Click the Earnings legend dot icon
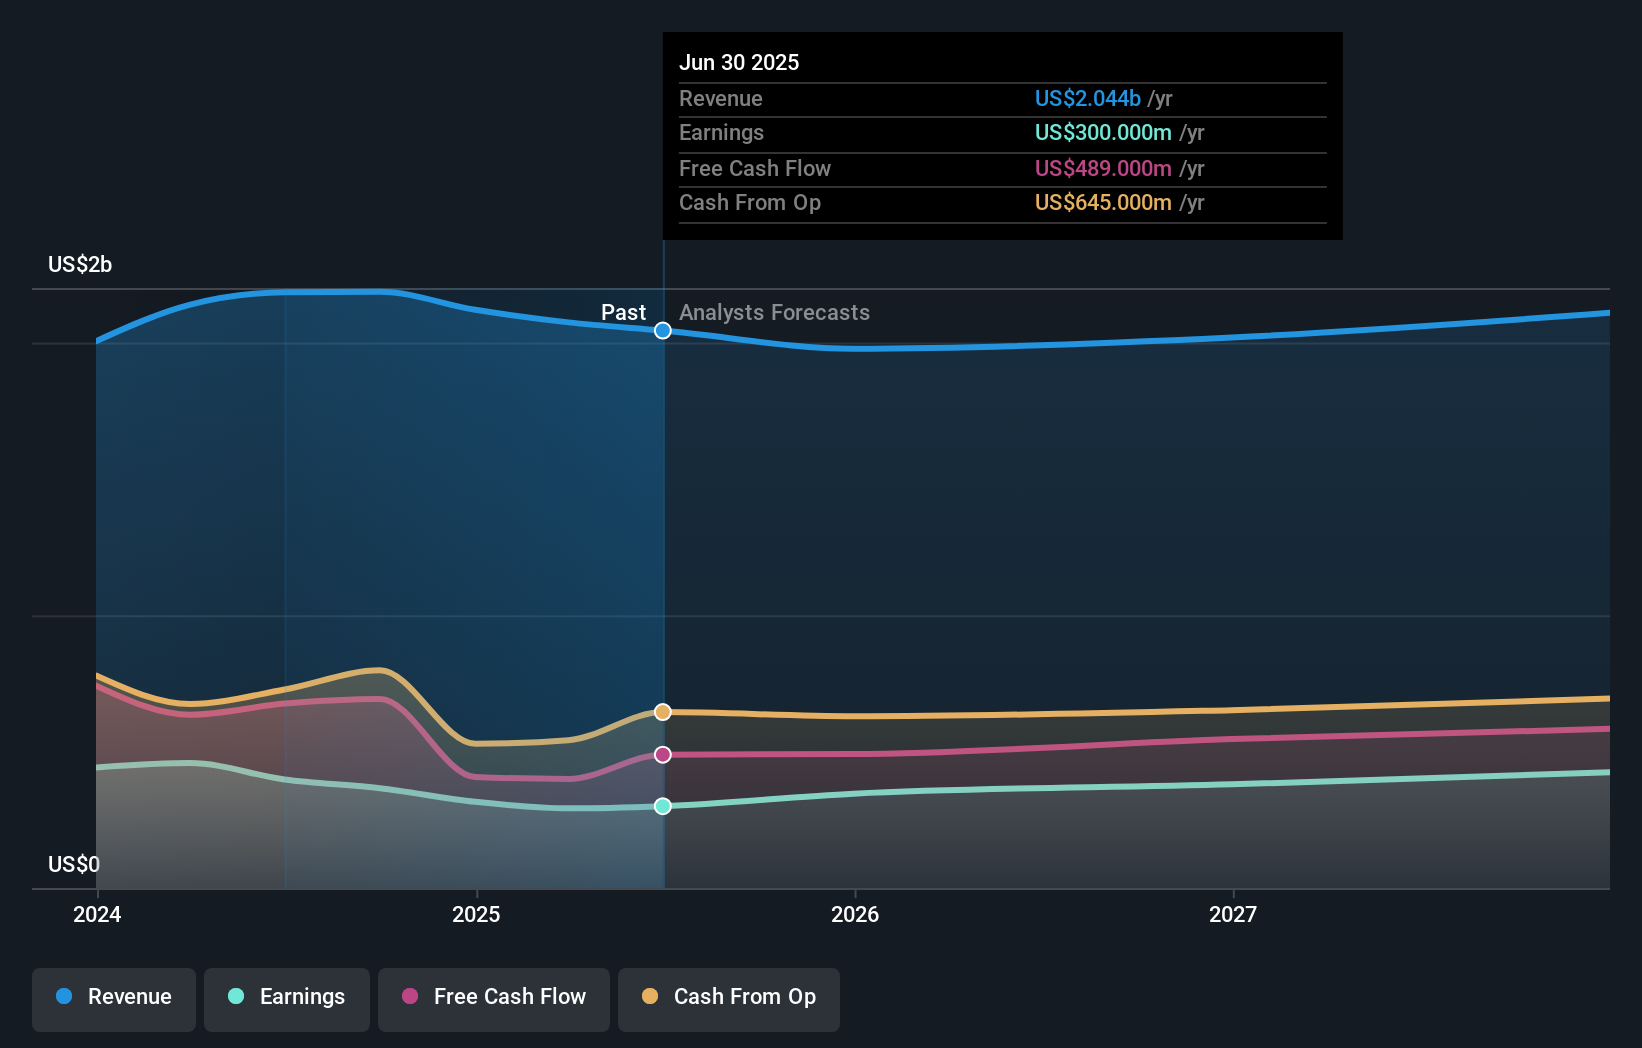Screen dimensions: 1642x1048 pos(234,997)
